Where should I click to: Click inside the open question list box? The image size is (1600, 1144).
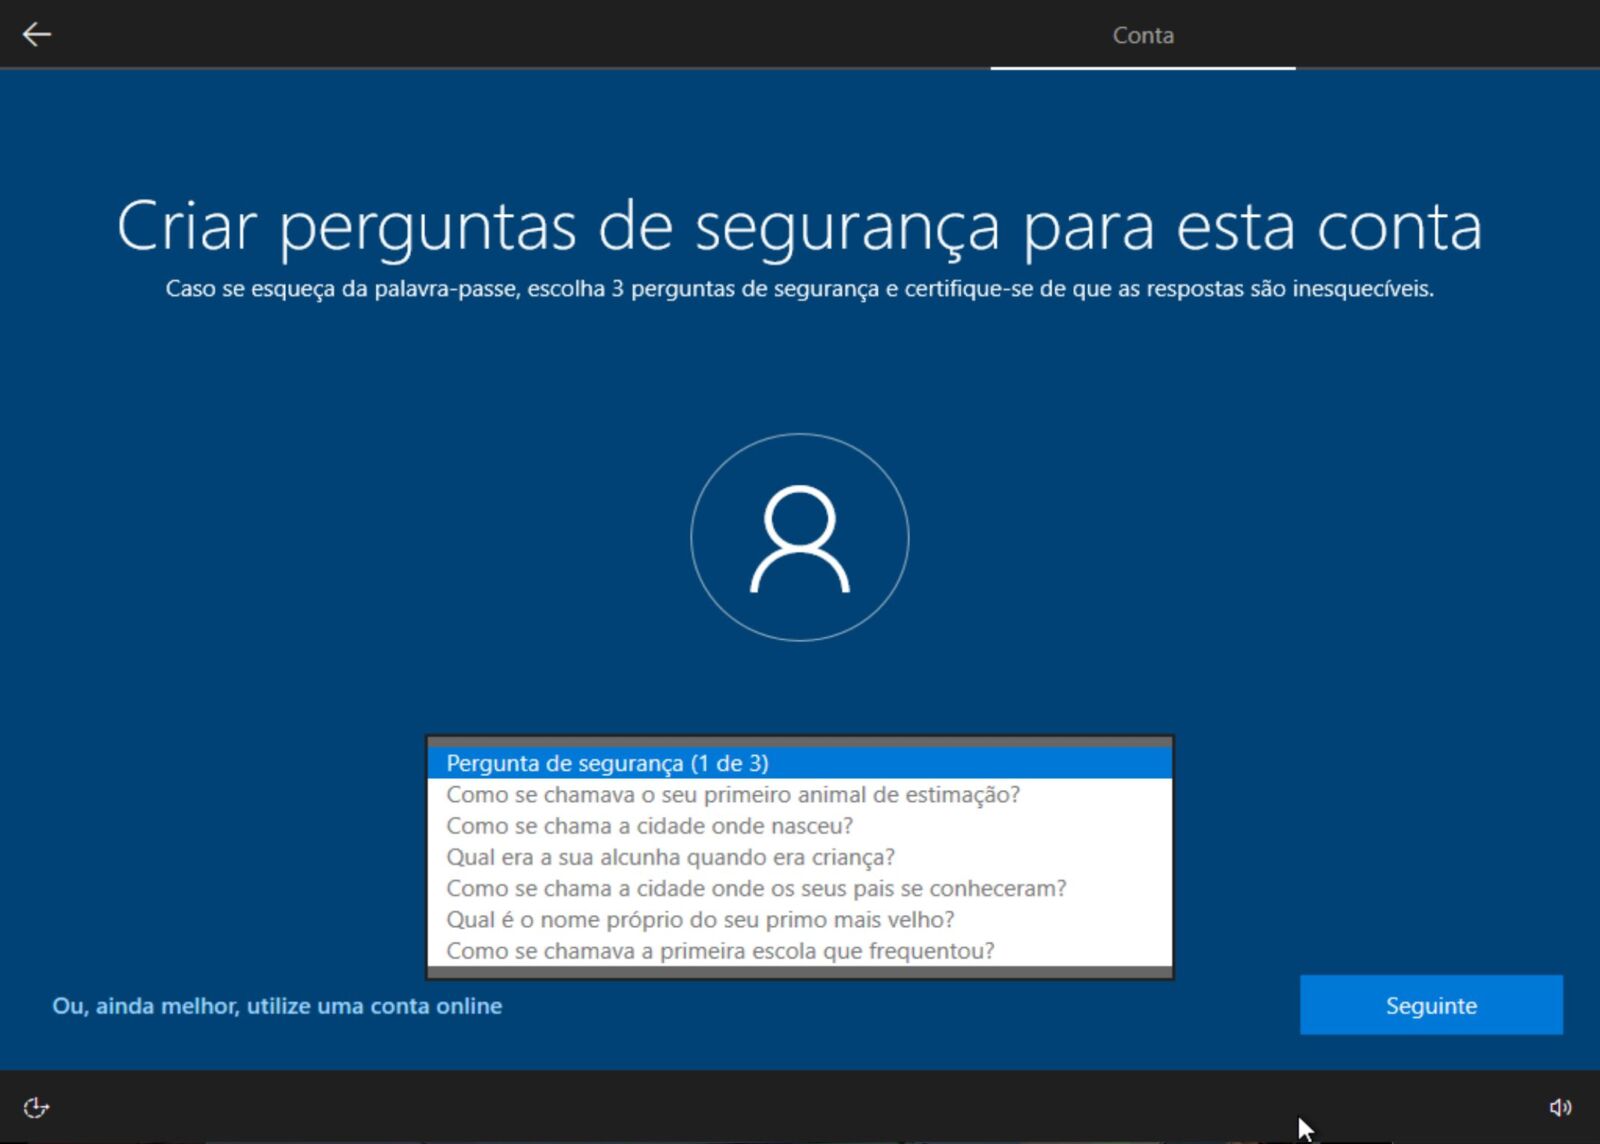(800, 855)
